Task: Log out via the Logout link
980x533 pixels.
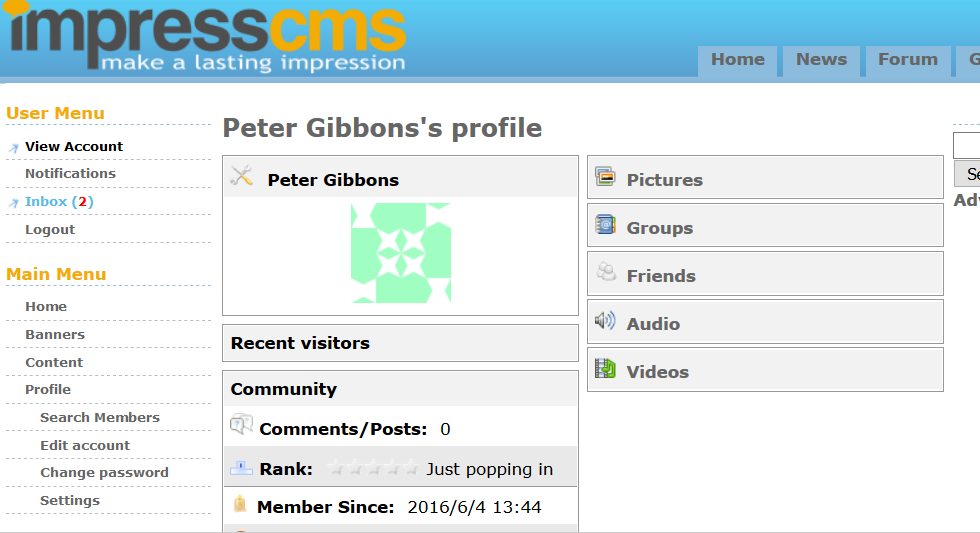Action: [x=50, y=229]
